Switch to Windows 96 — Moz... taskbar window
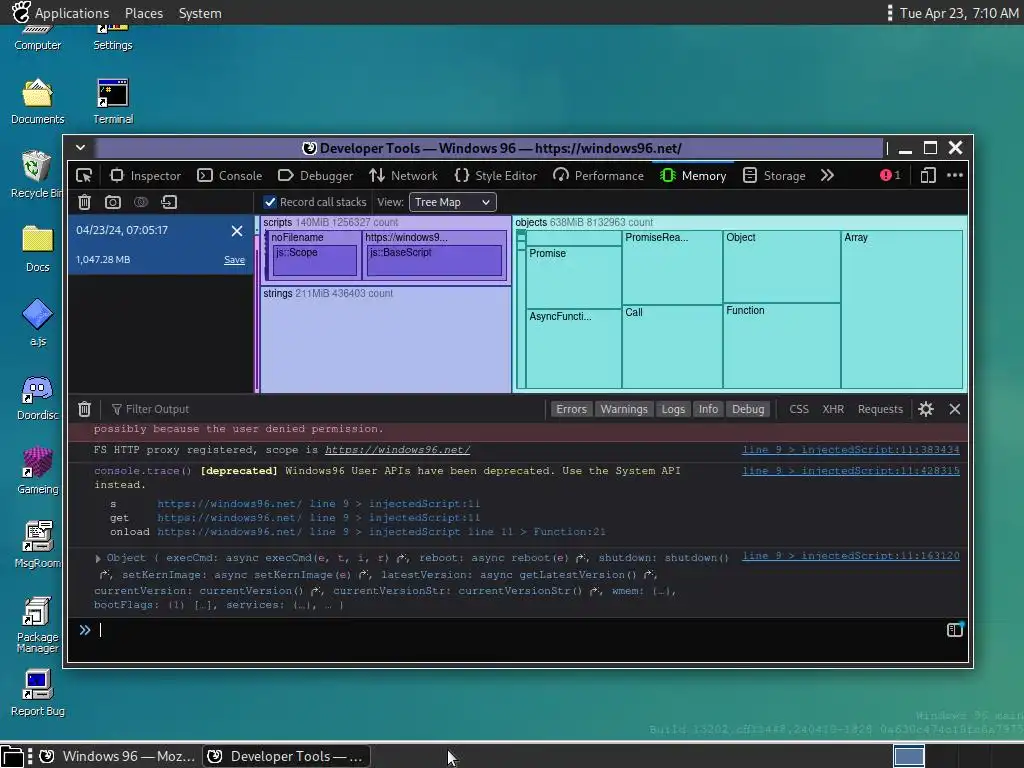 116,756
